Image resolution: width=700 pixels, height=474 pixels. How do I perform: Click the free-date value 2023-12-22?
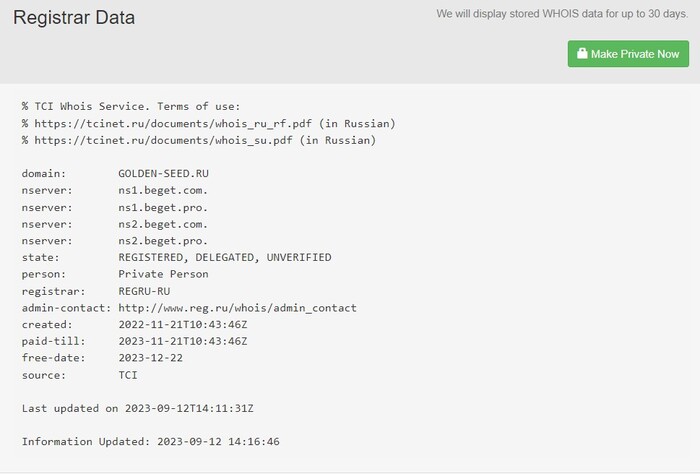click(x=150, y=358)
